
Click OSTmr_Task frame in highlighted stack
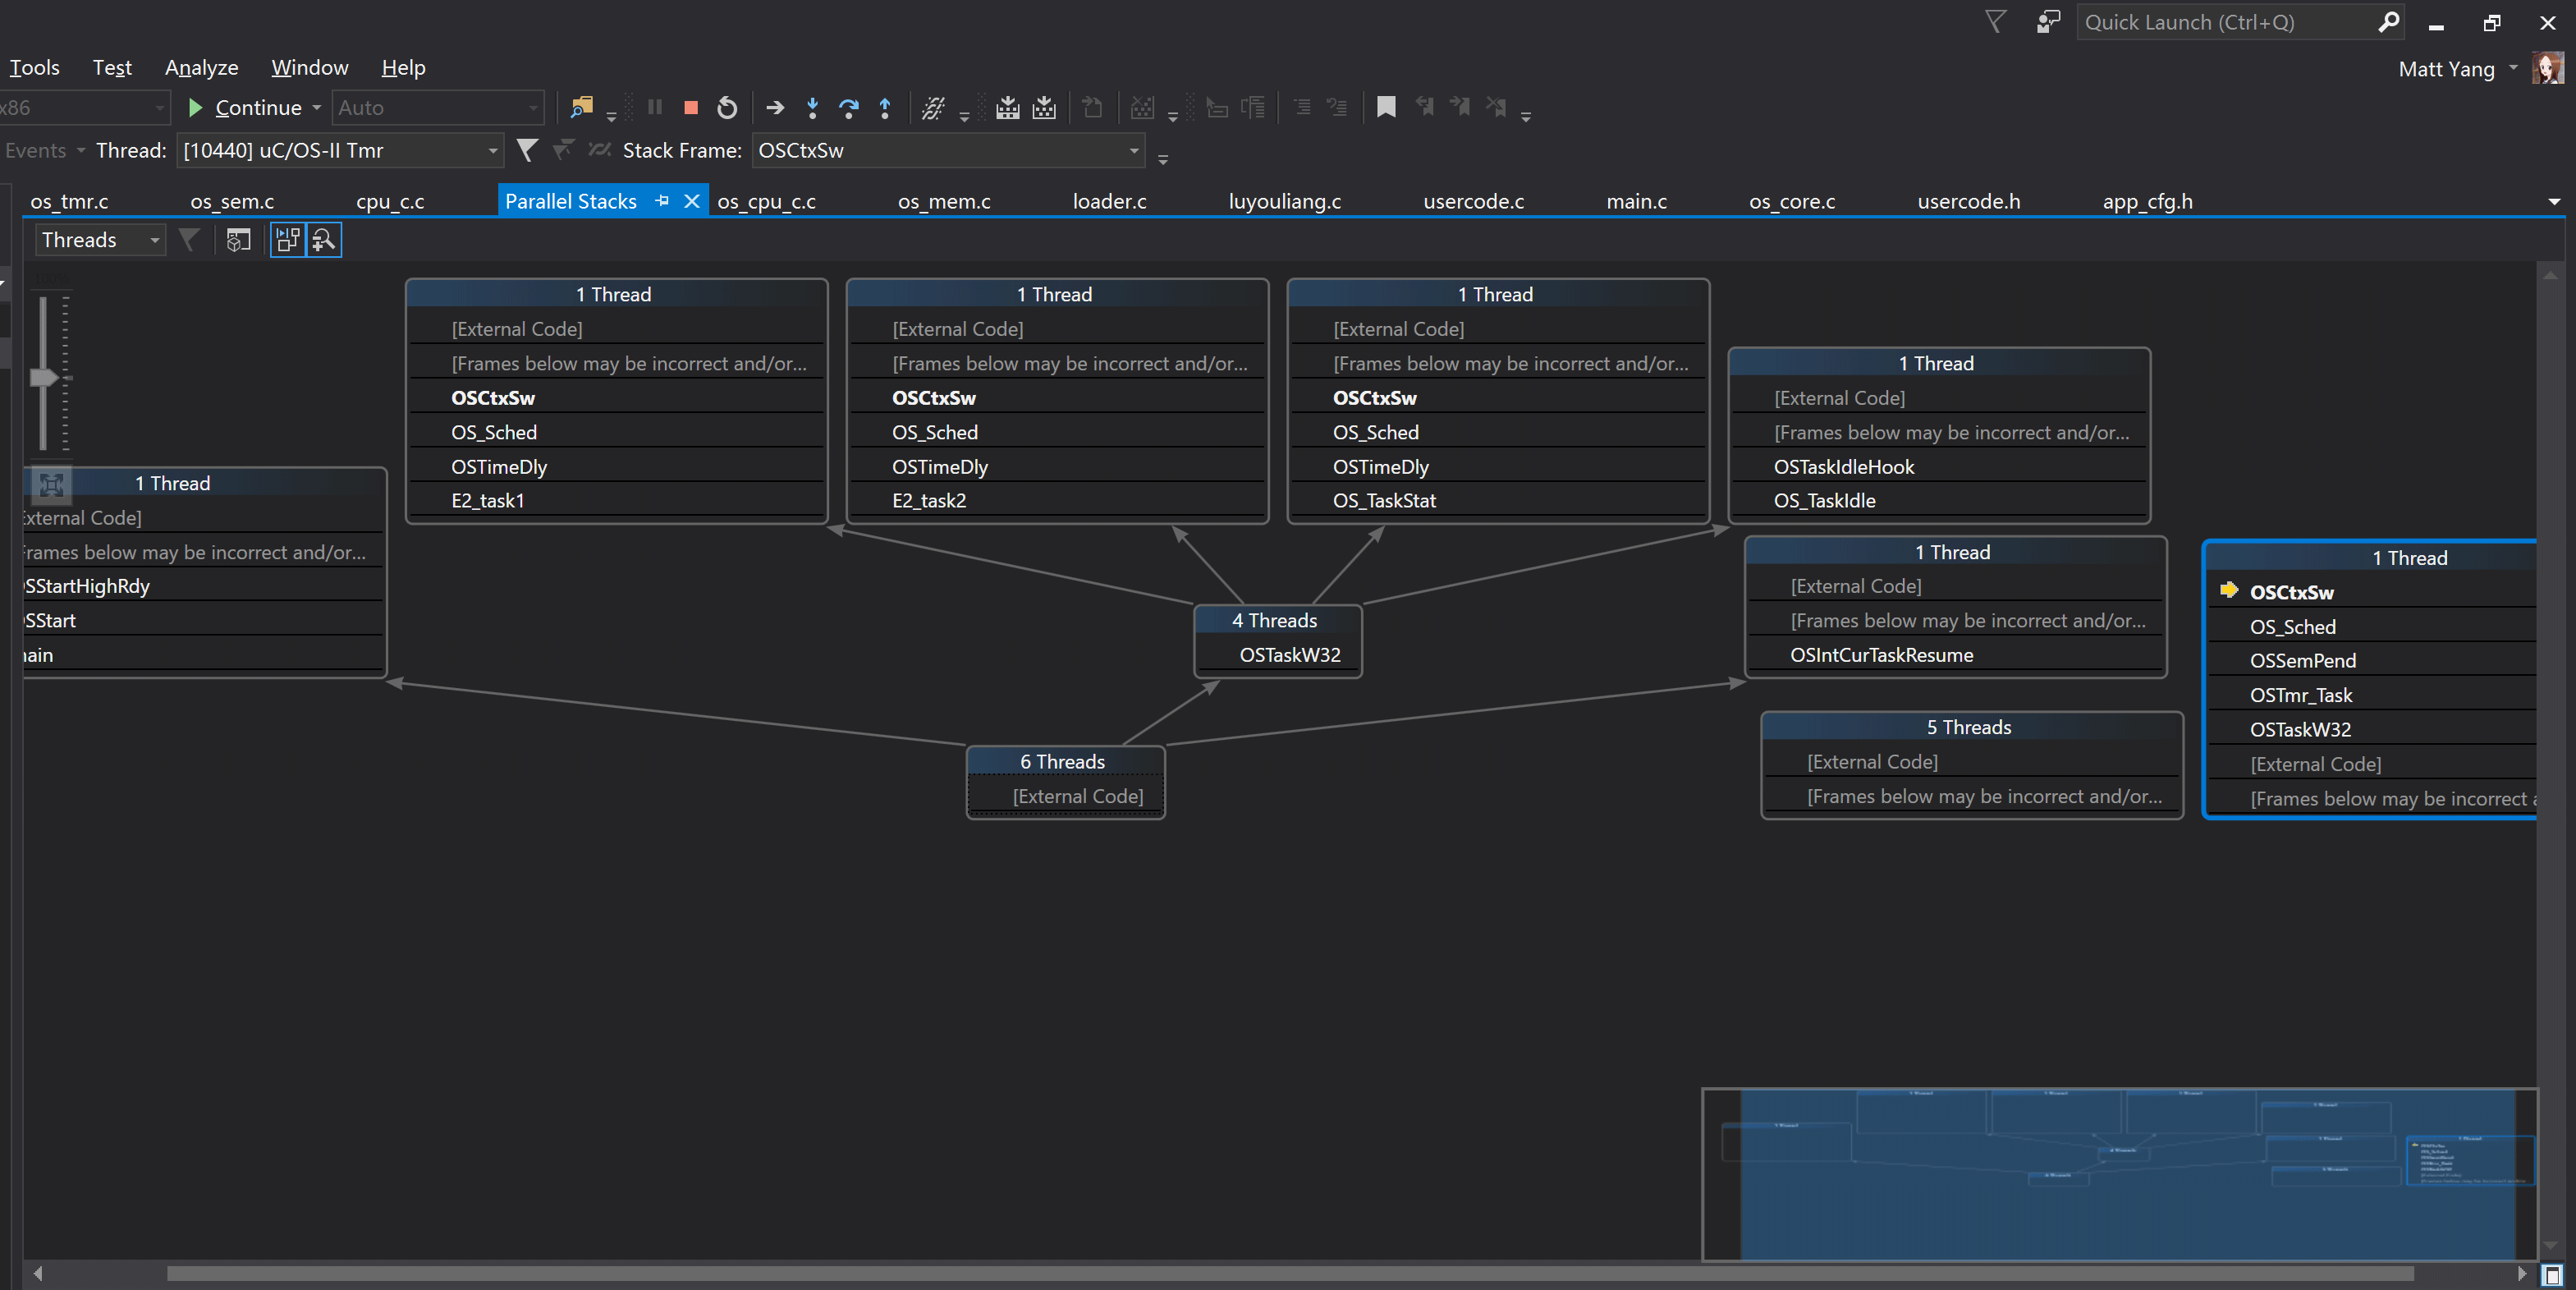(2300, 695)
